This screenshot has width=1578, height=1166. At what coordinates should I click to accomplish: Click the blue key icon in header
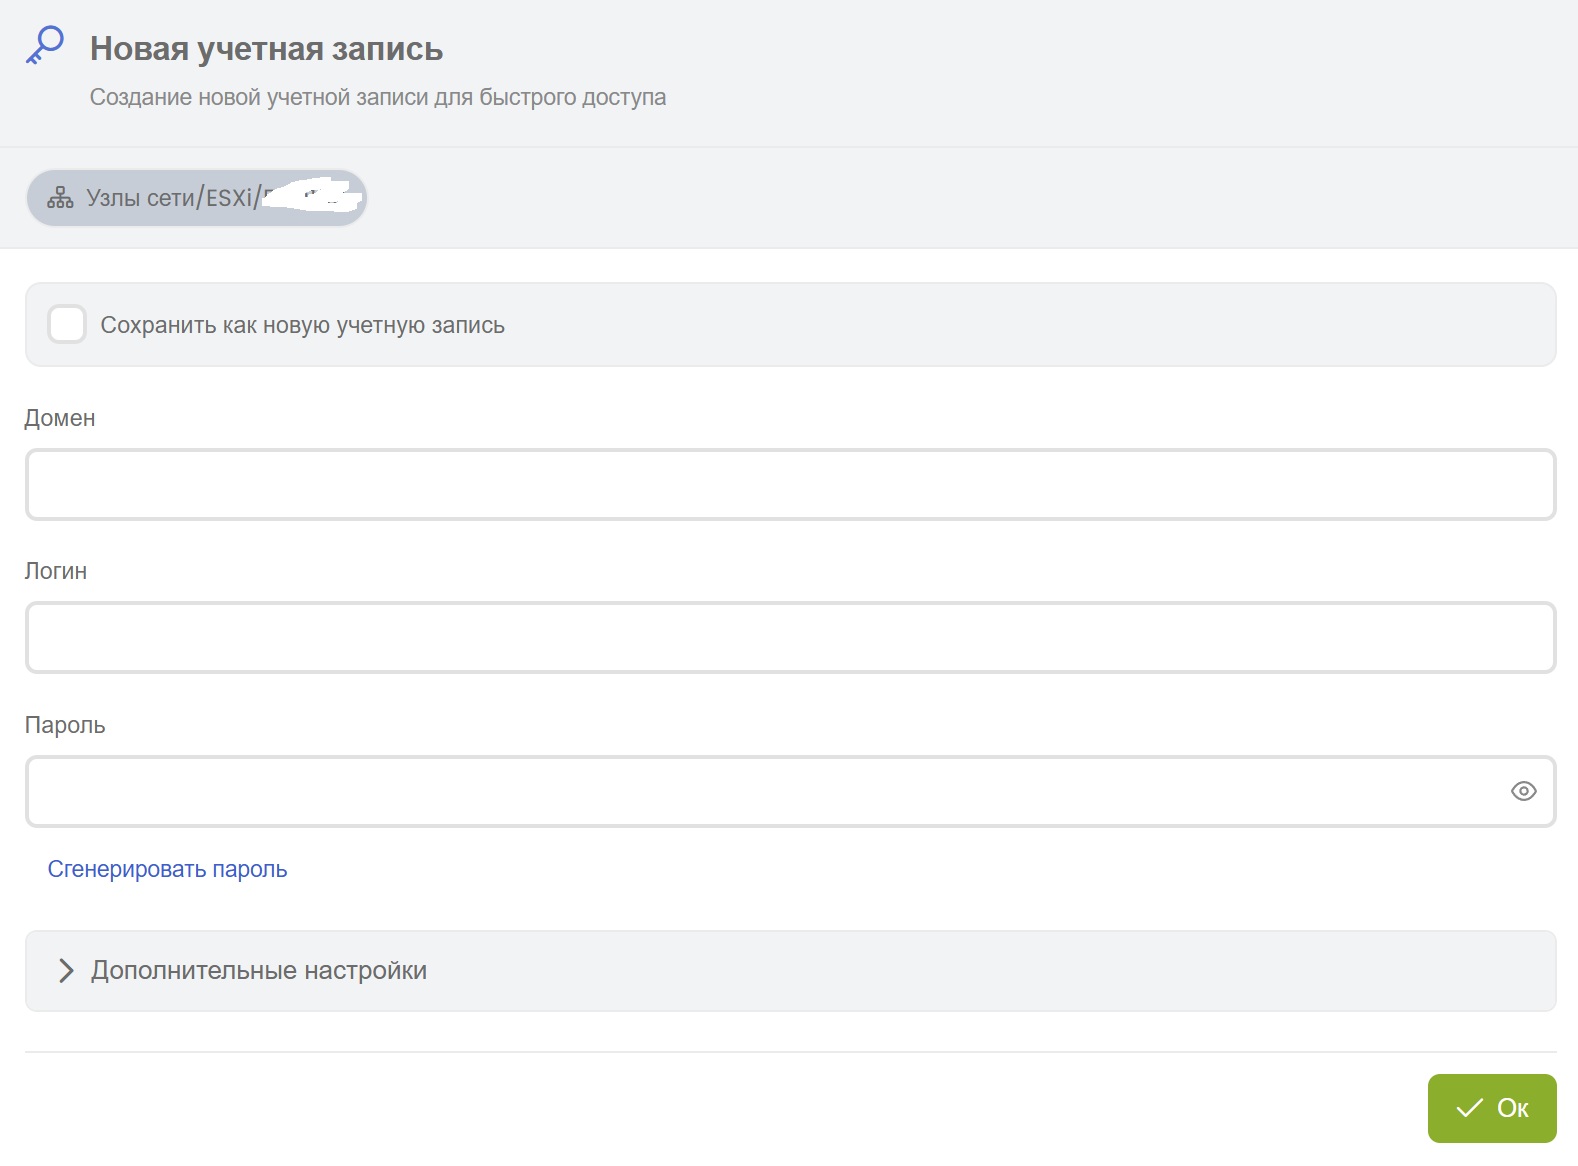point(45,46)
